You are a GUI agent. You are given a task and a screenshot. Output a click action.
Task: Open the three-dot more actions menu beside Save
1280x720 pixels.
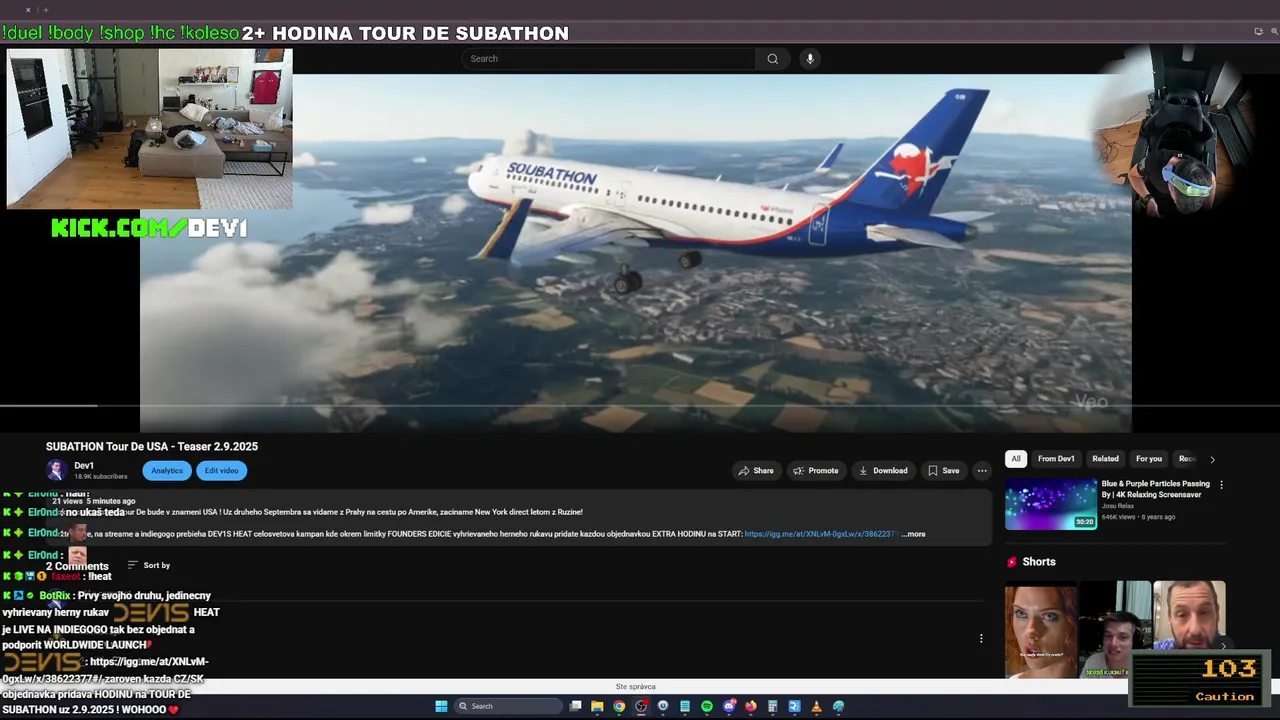pyautogui.click(x=982, y=471)
